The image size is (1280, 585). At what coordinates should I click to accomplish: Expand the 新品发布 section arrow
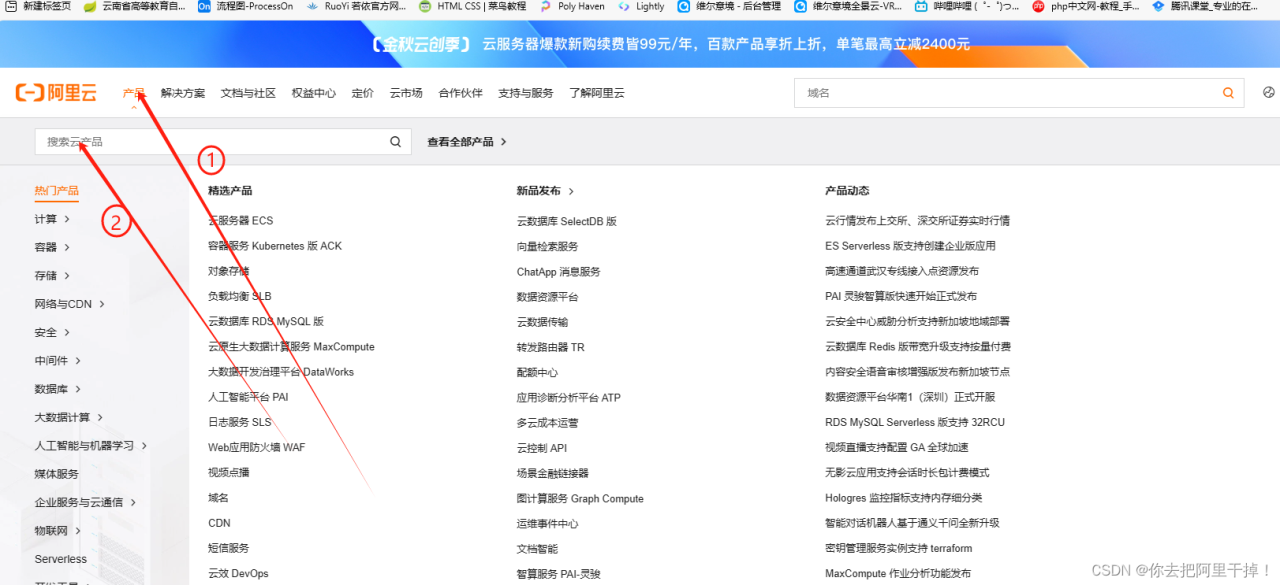point(571,191)
